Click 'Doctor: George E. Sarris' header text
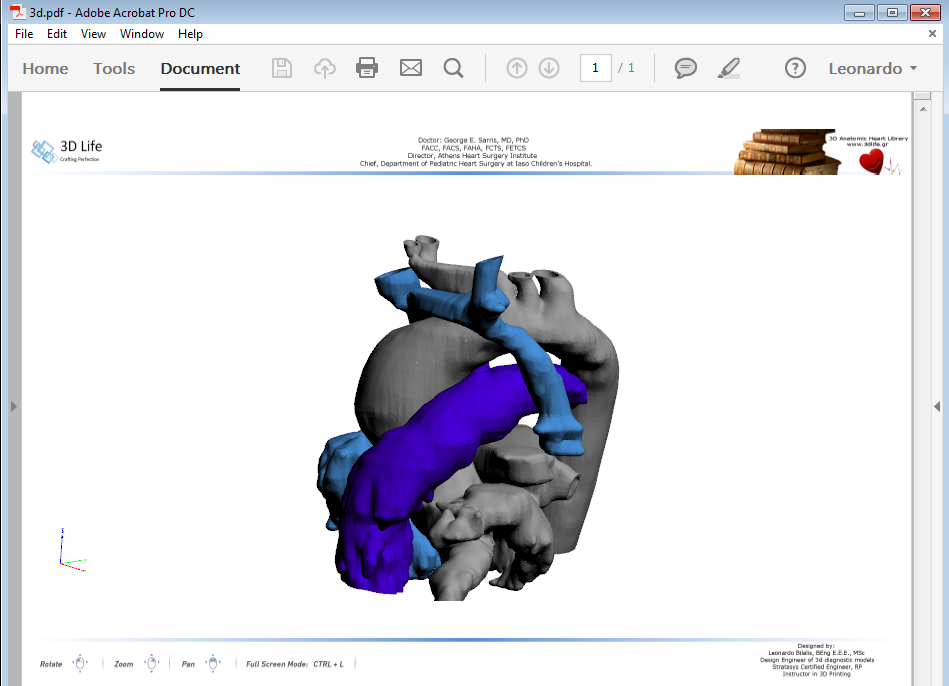 coord(473,140)
